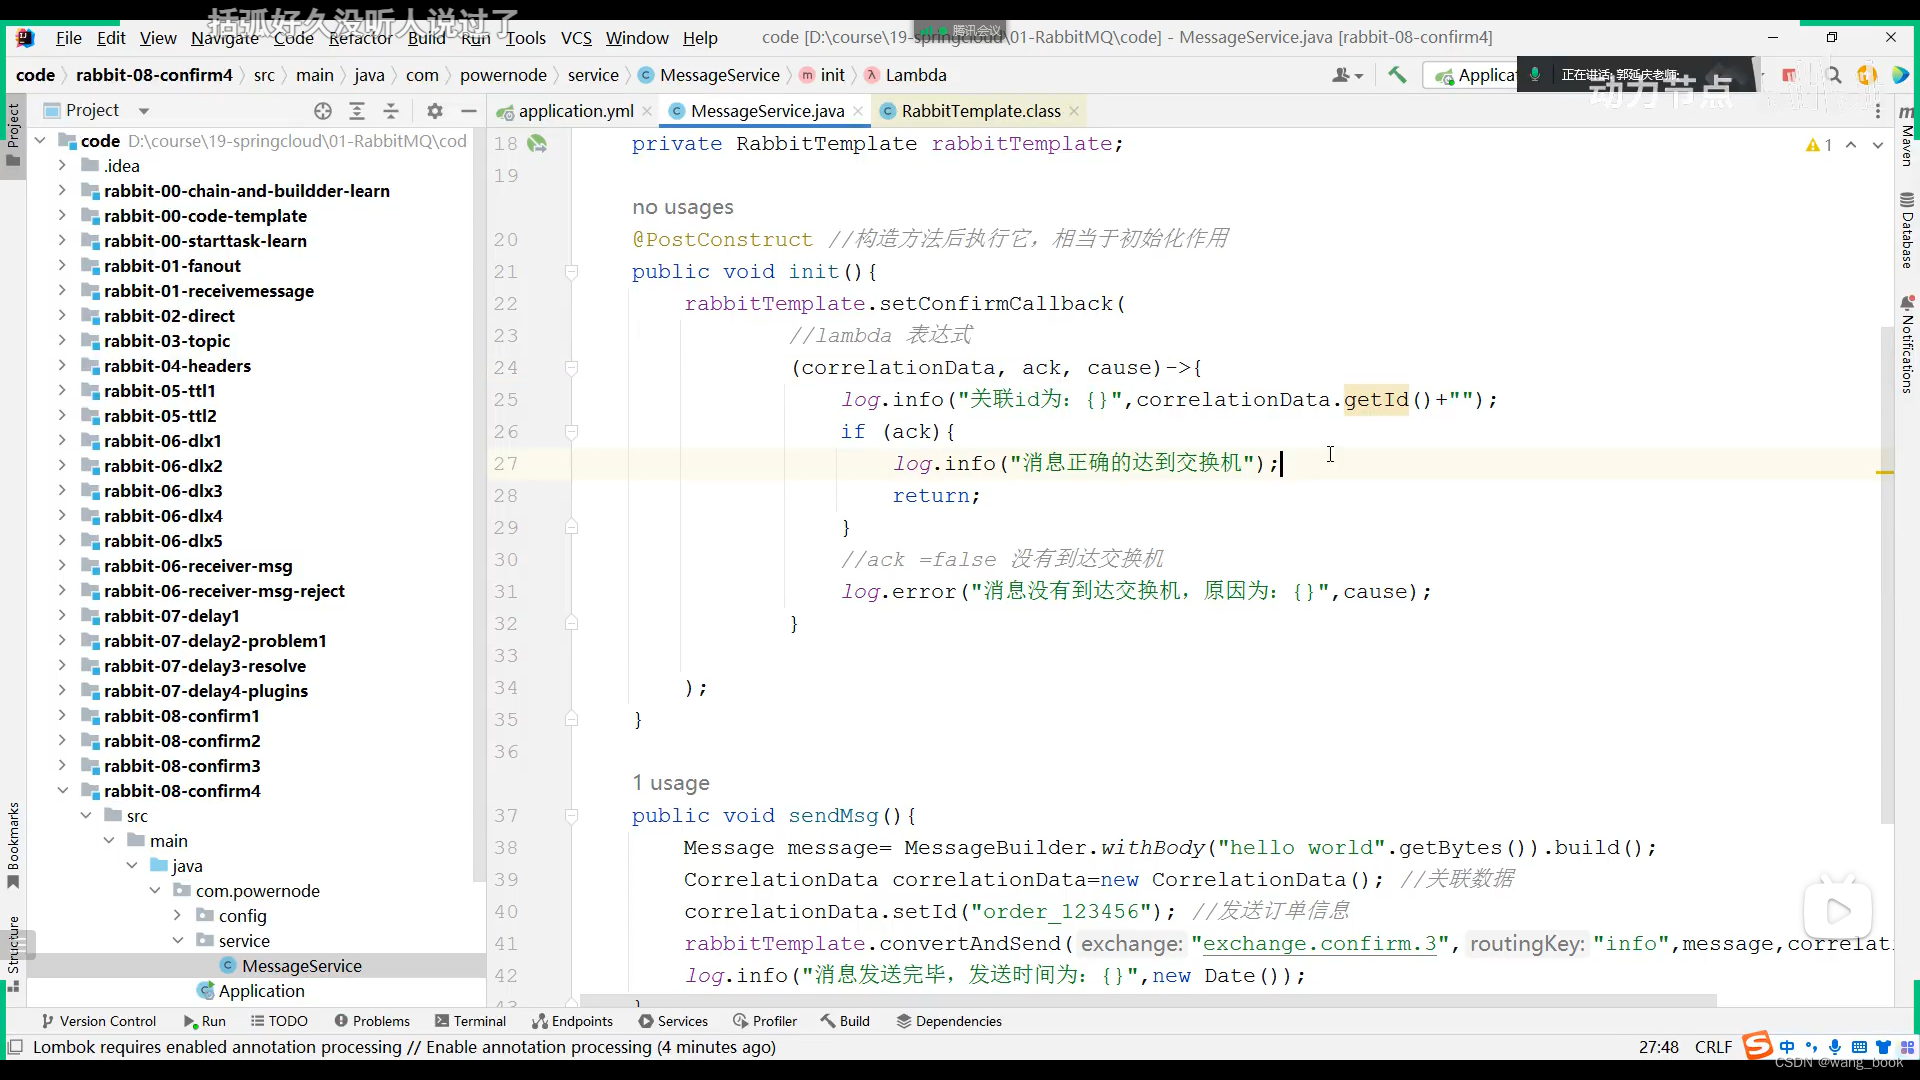Viewport: 1920px width, 1080px height.
Task: Click the Collapse All icon in Project panel
Action: [391, 111]
